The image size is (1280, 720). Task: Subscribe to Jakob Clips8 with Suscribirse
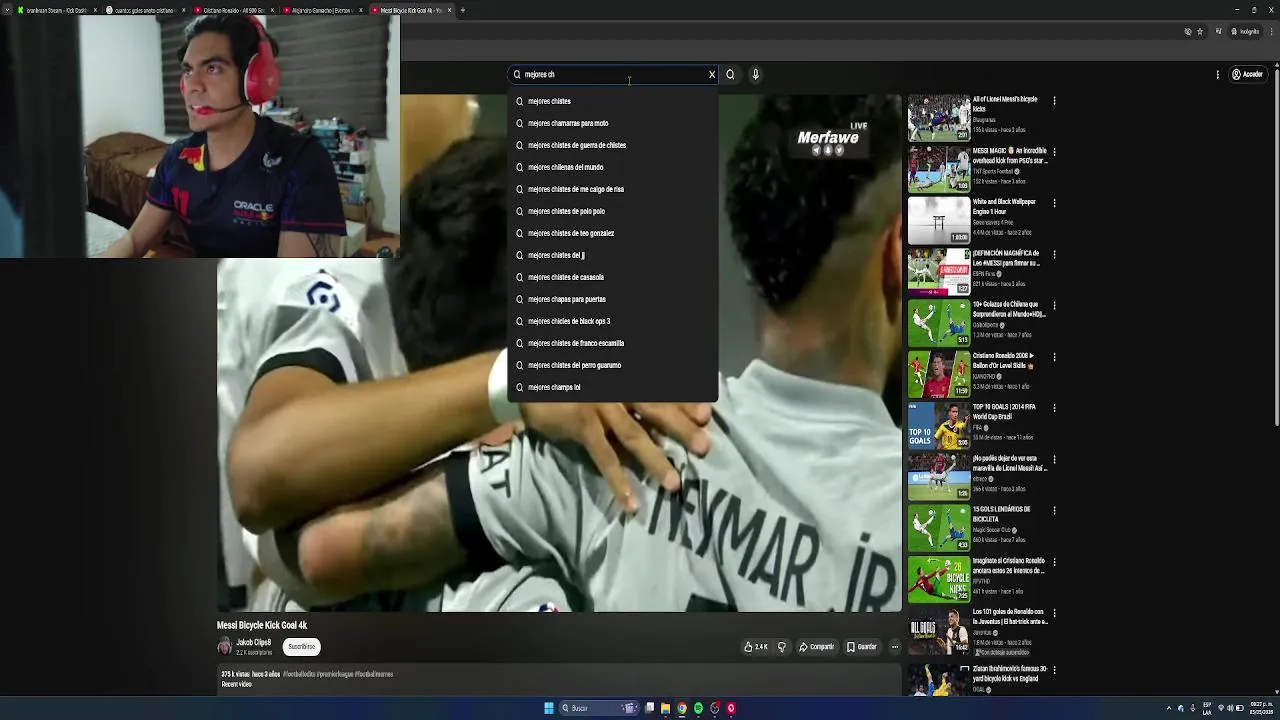click(x=301, y=647)
